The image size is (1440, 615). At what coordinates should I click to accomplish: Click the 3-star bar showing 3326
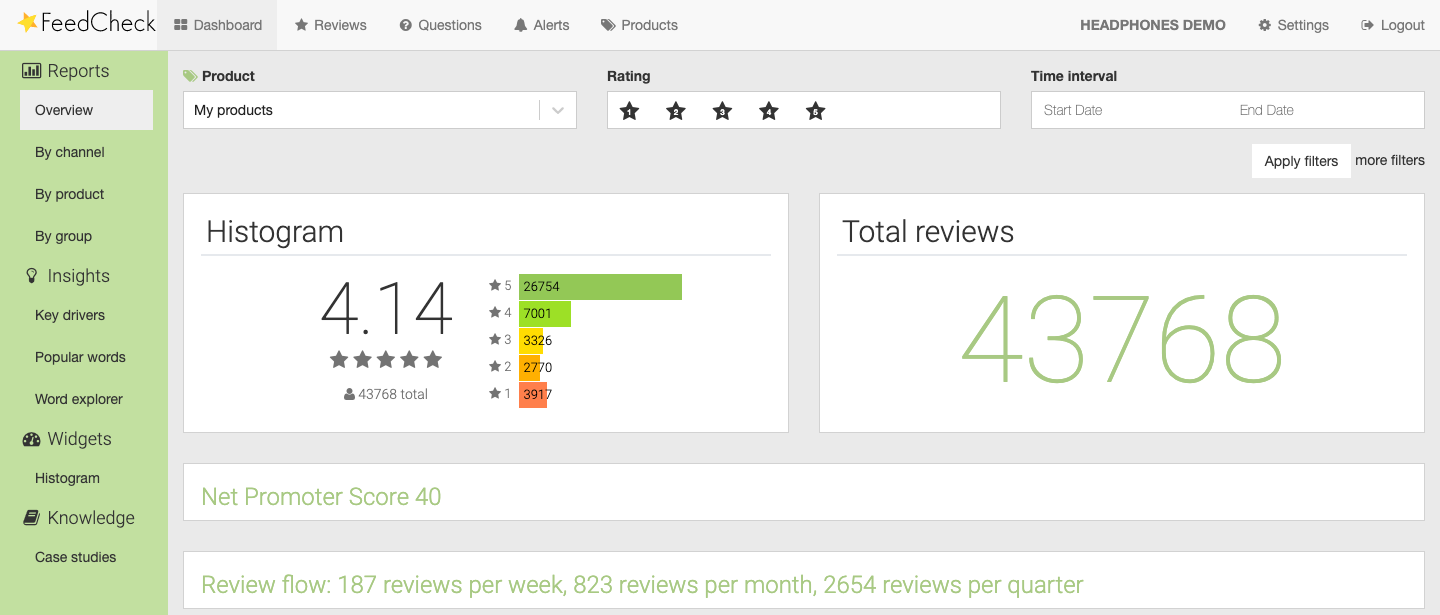tap(531, 341)
